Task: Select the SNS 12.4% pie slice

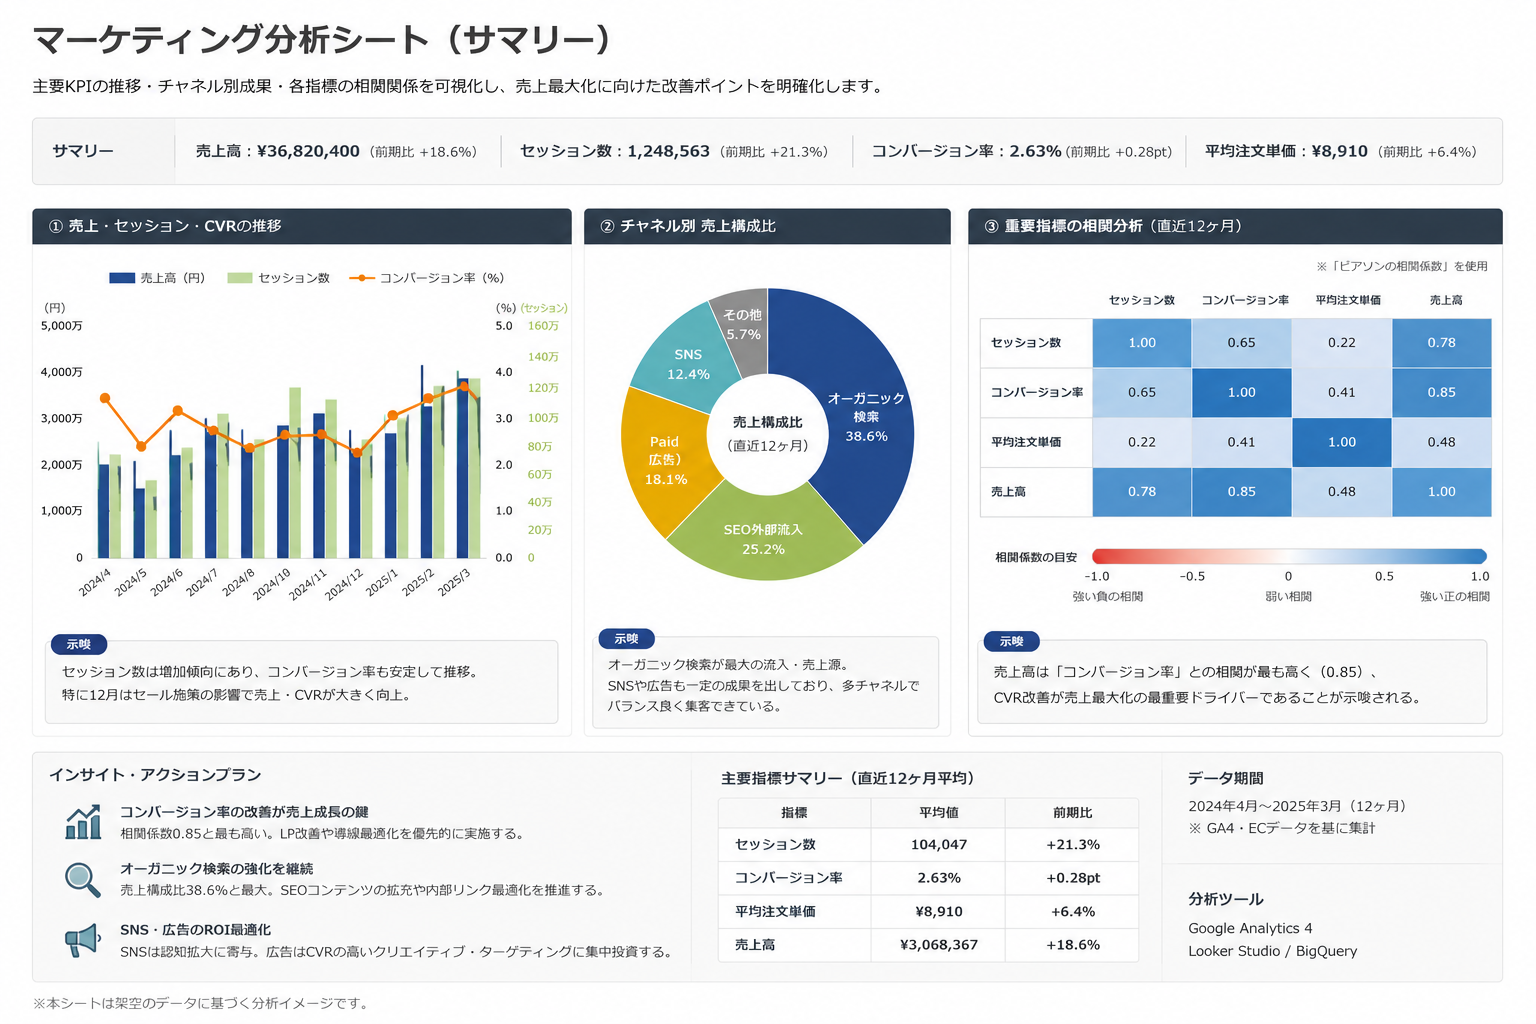Action: 686,364
